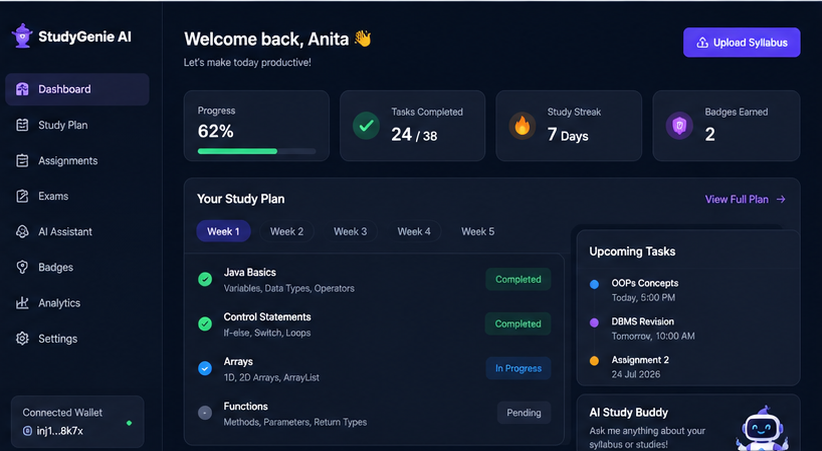The width and height of the screenshot is (822, 451).
Task: Click the Analytics chart icon
Action: point(22,303)
